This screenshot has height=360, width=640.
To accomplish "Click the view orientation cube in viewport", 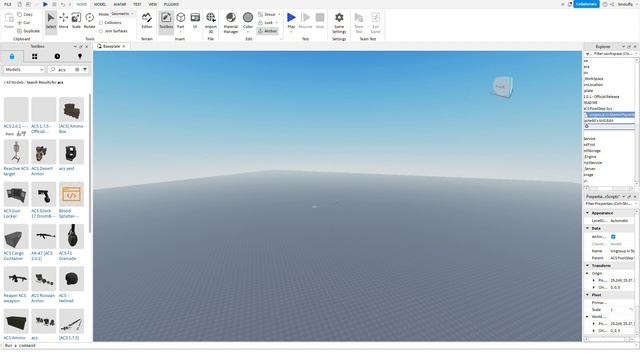I will point(502,87).
